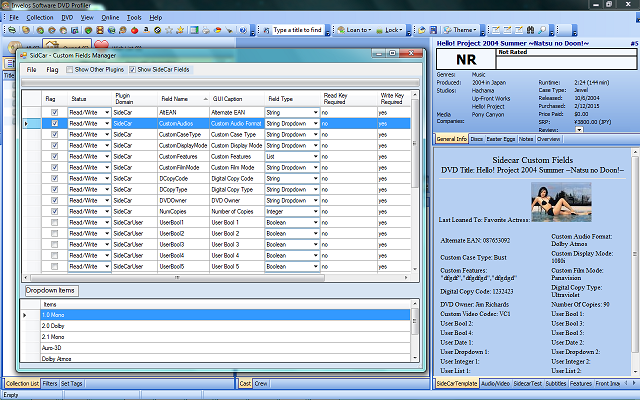Viewport: 640px width, 400px height.
Task: Toggle the Flag checkbox for AltEAN row
Action: point(55,112)
